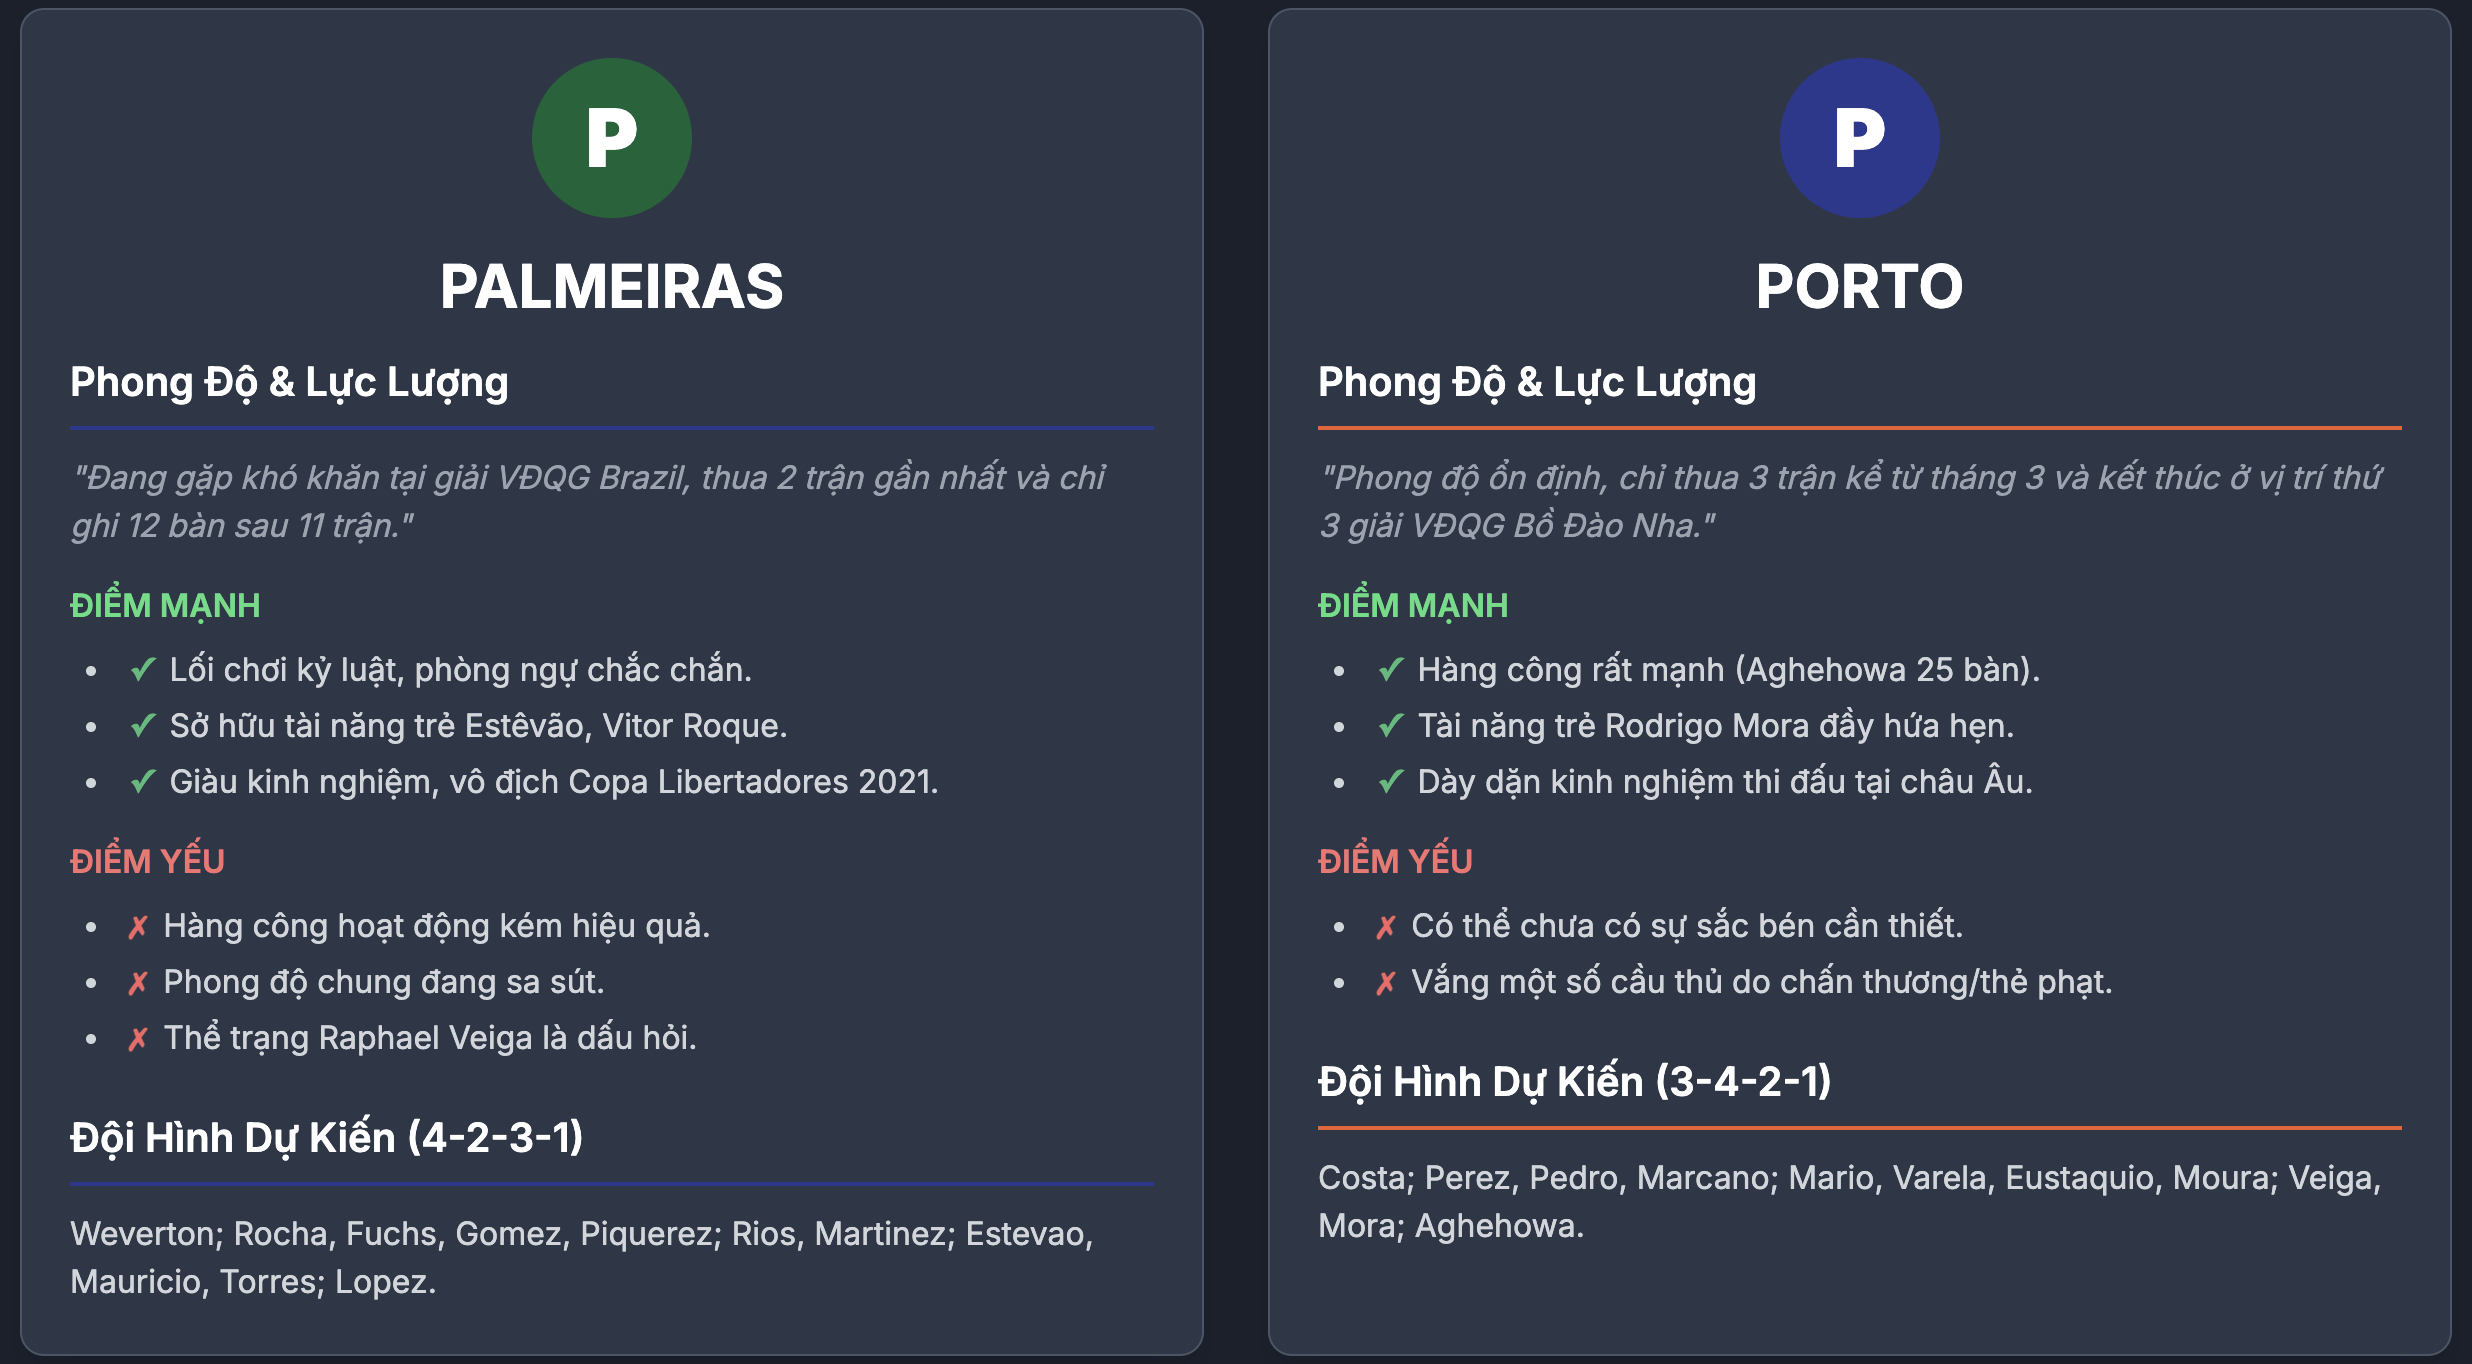Select the PALMEIRAS team title

(611, 287)
